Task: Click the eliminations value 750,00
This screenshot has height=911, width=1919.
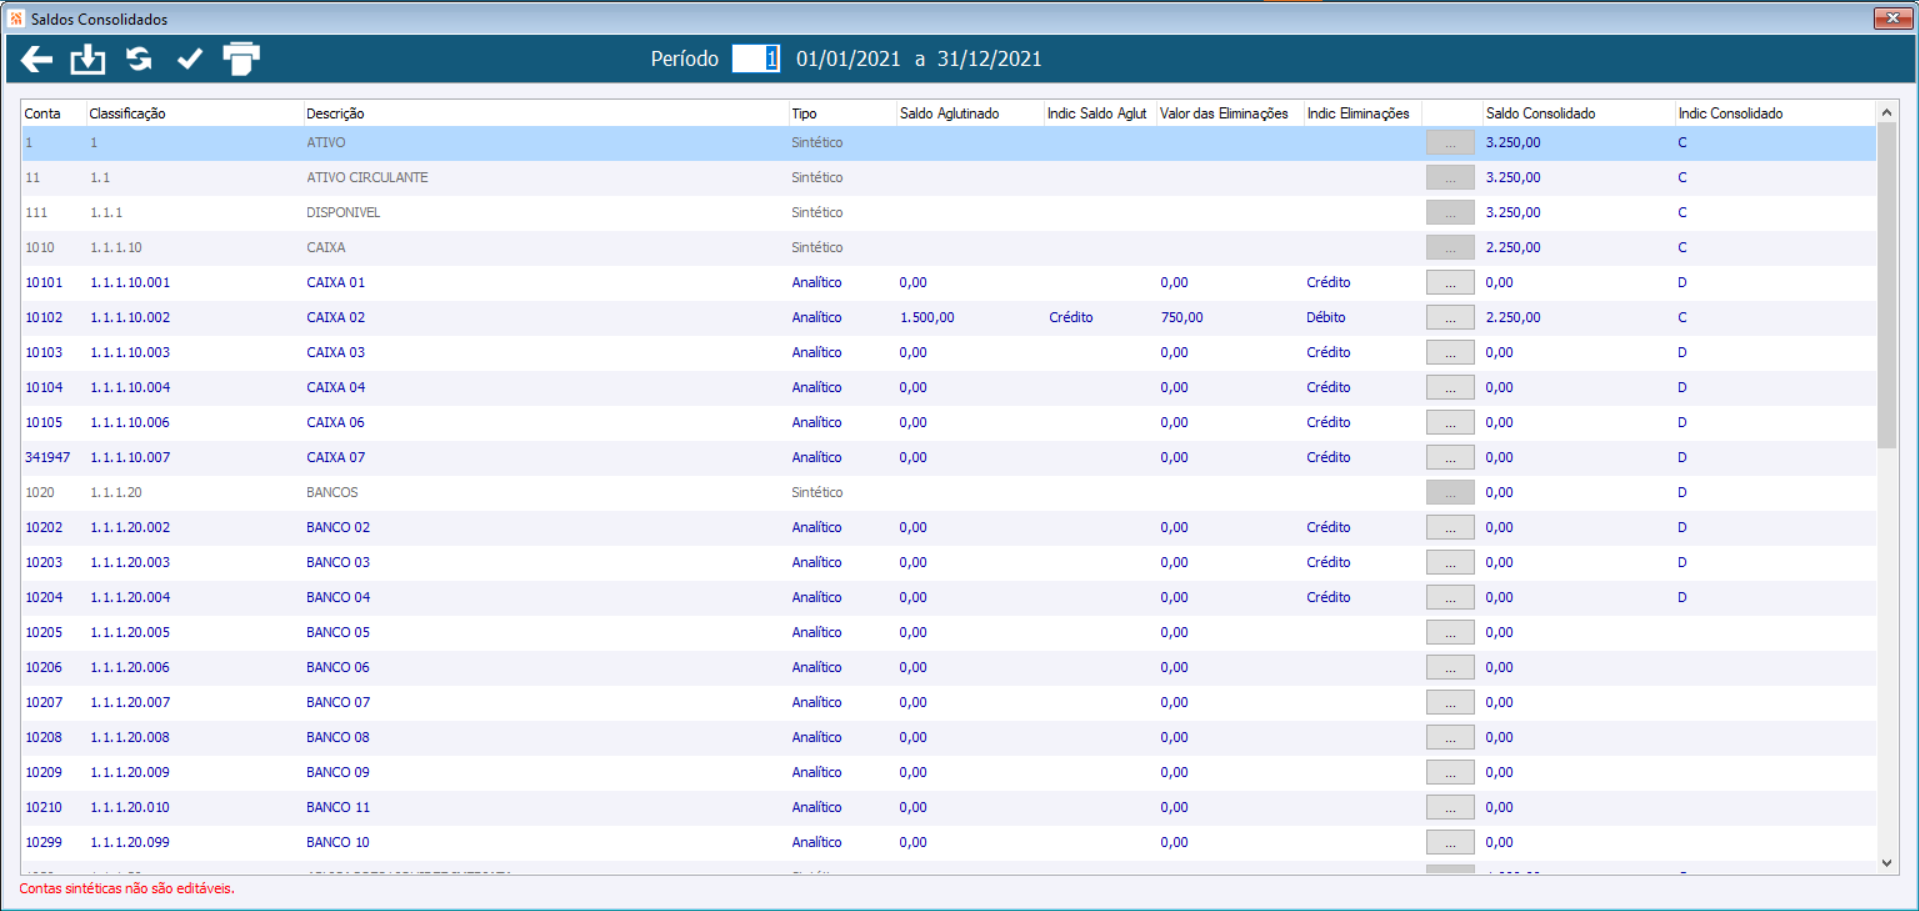Action: point(1182,318)
